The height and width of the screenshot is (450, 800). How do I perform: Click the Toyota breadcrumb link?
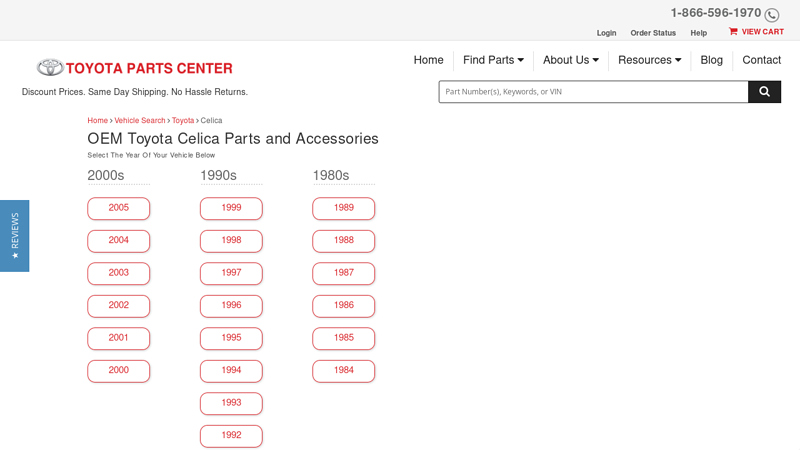coord(183,121)
